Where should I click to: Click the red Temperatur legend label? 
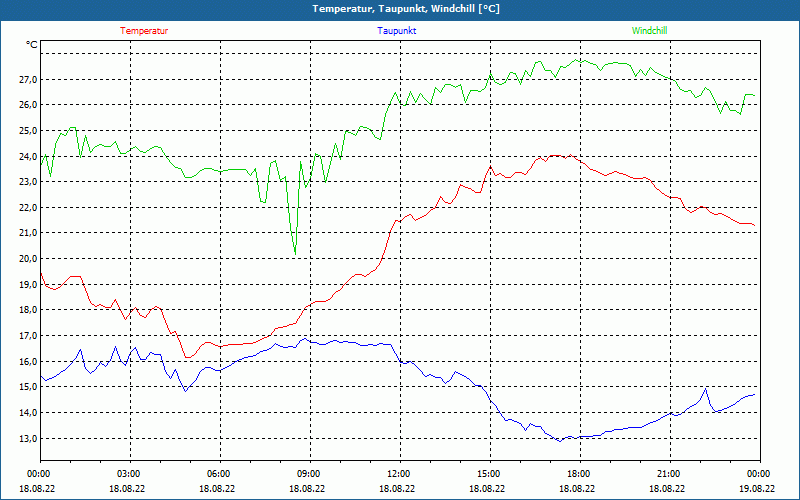click(144, 31)
